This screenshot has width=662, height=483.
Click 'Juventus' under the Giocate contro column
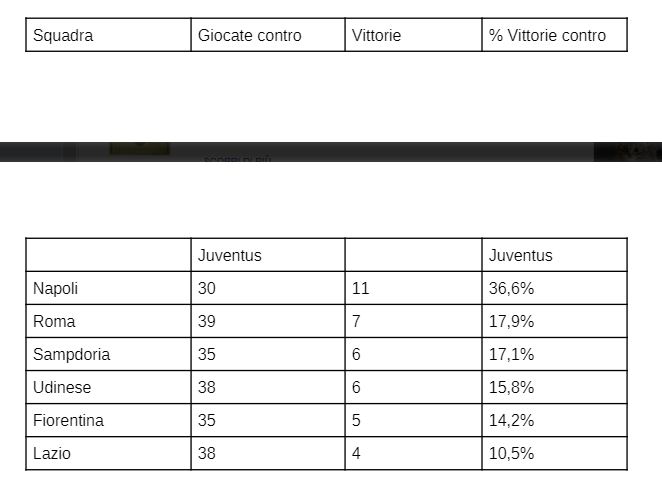click(x=230, y=255)
